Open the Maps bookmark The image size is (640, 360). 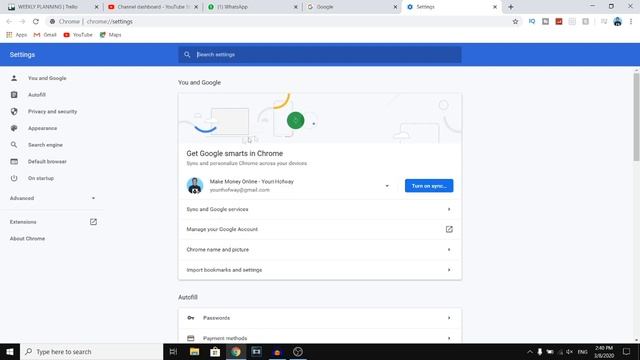pyautogui.click(x=111, y=35)
